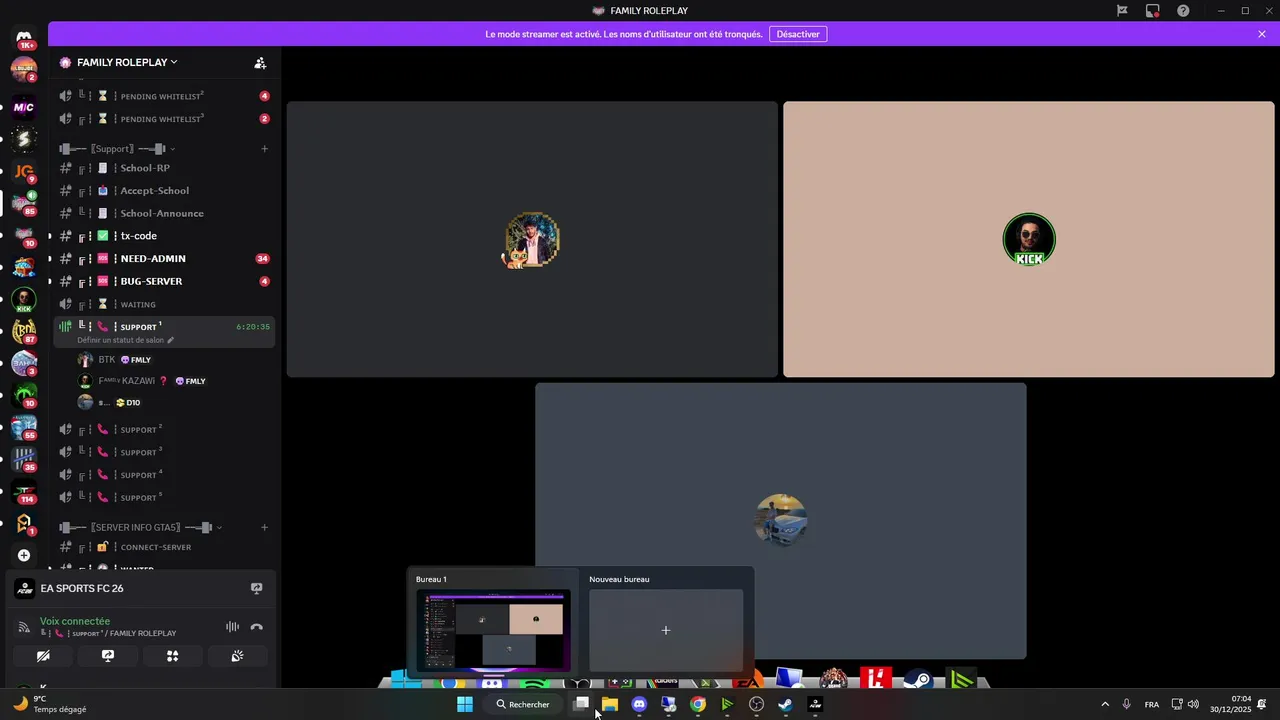
Task: Click the connection quality signal icon
Action: coord(24,627)
